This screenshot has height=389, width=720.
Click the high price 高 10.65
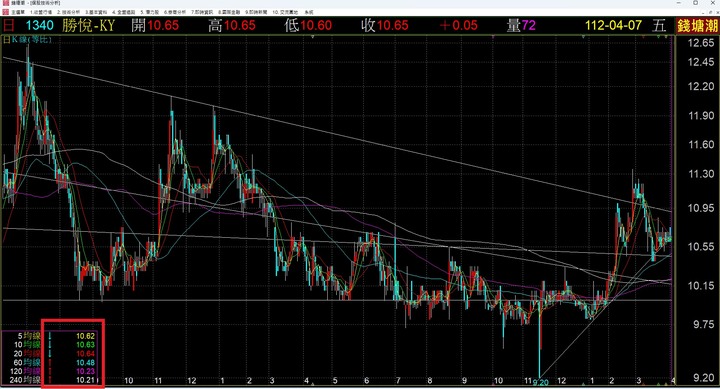click(231, 25)
